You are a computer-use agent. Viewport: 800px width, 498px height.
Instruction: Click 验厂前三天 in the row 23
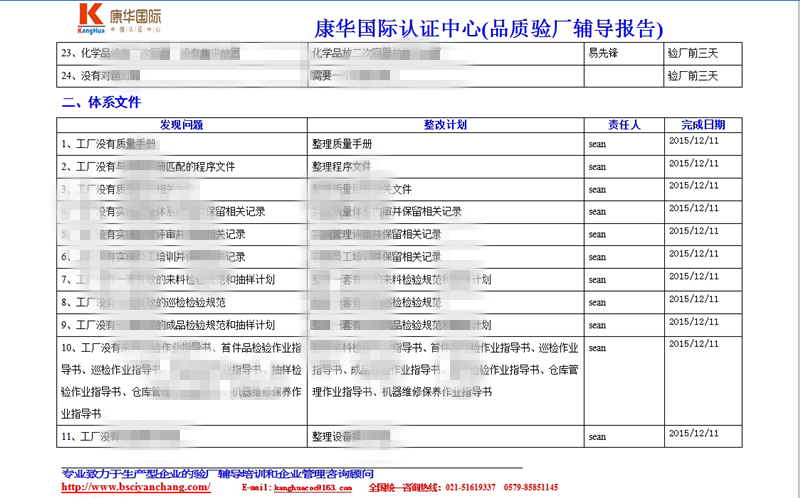[x=693, y=53]
